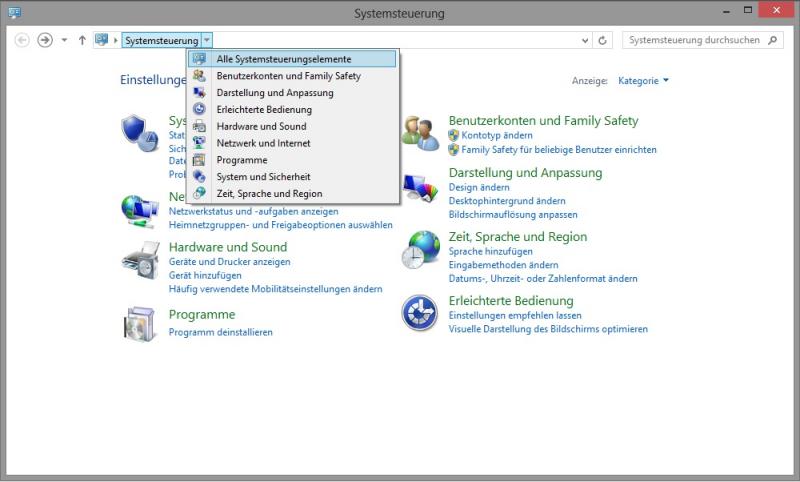Click the Programme category icon

[140, 323]
